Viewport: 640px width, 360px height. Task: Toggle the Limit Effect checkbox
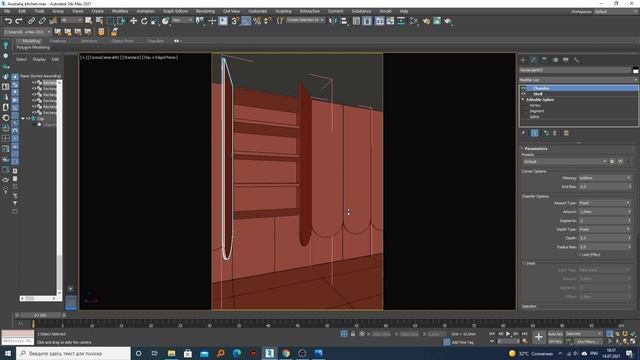point(579,255)
